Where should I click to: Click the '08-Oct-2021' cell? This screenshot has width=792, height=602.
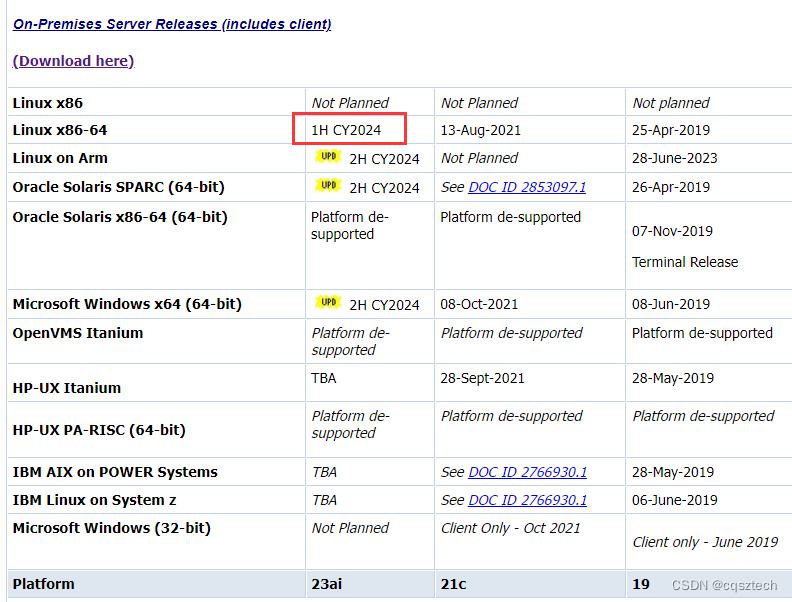coord(479,304)
